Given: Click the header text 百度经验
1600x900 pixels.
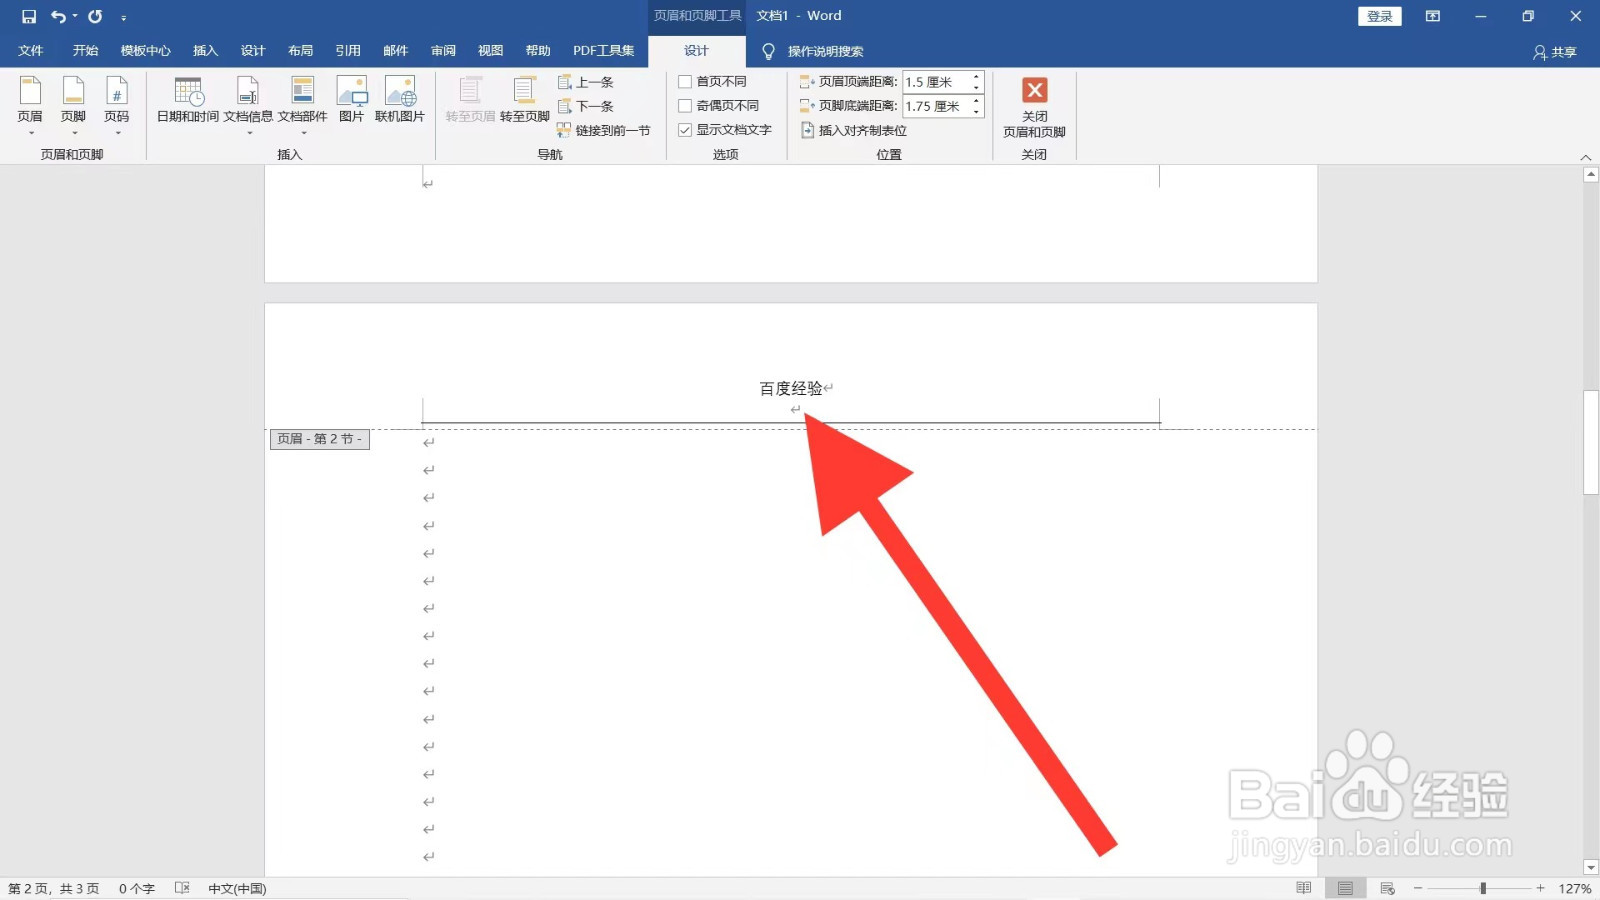Looking at the screenshot, I should point(790,388).
